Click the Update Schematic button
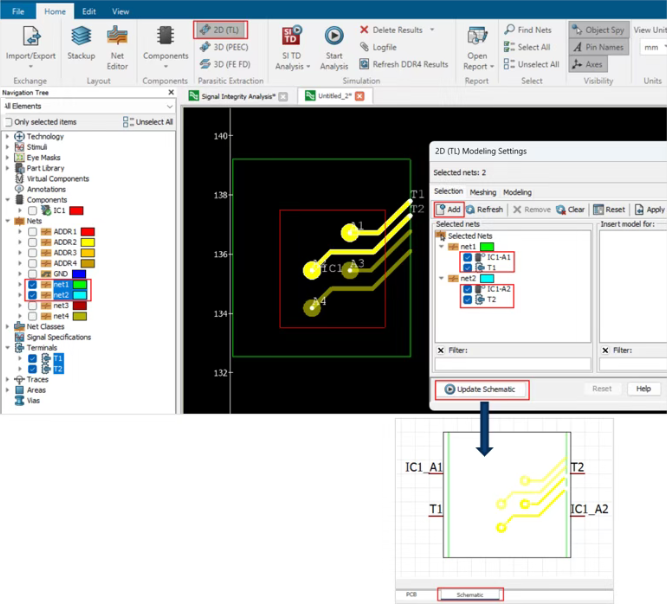 [x=482, y=390]
